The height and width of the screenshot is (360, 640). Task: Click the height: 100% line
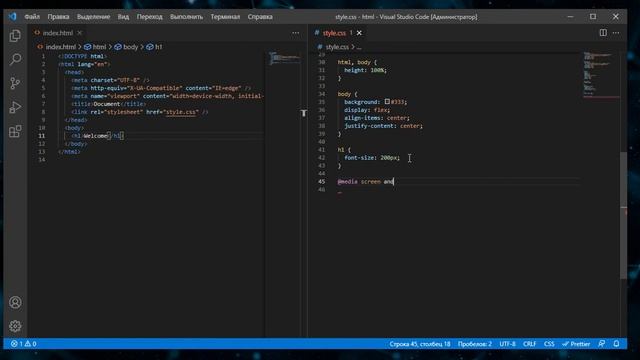point(365,70)
